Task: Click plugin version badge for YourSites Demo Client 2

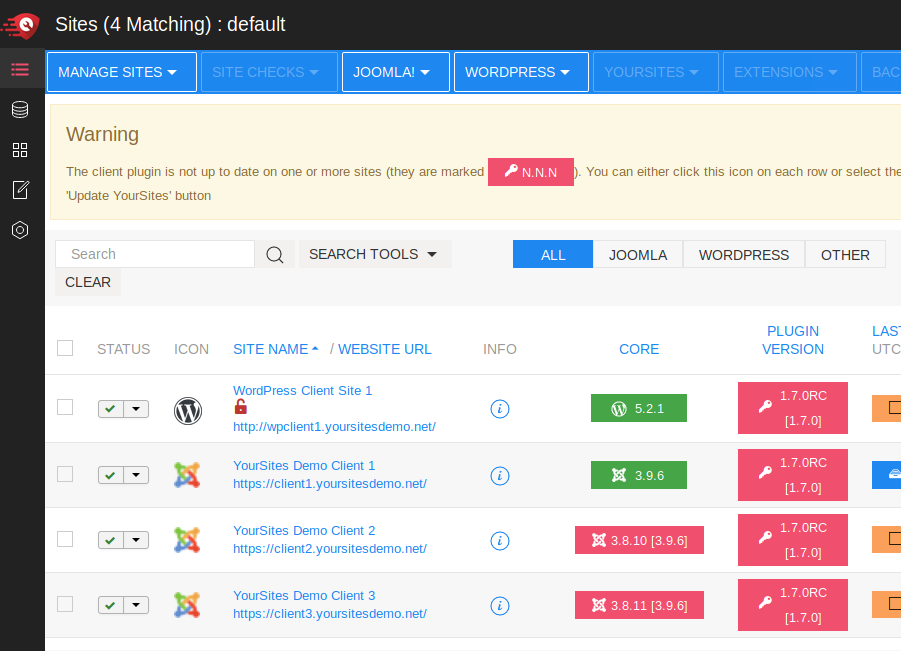Action: [x=793, y=540]
